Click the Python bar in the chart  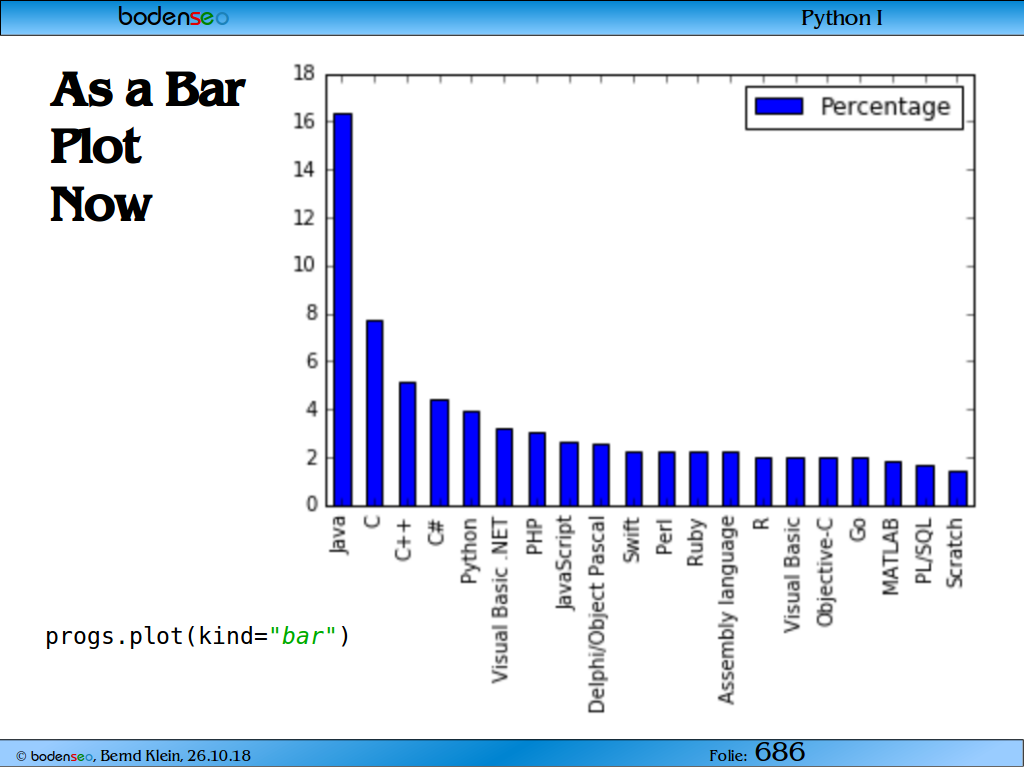pyautogui.click(x=471, y=458)
